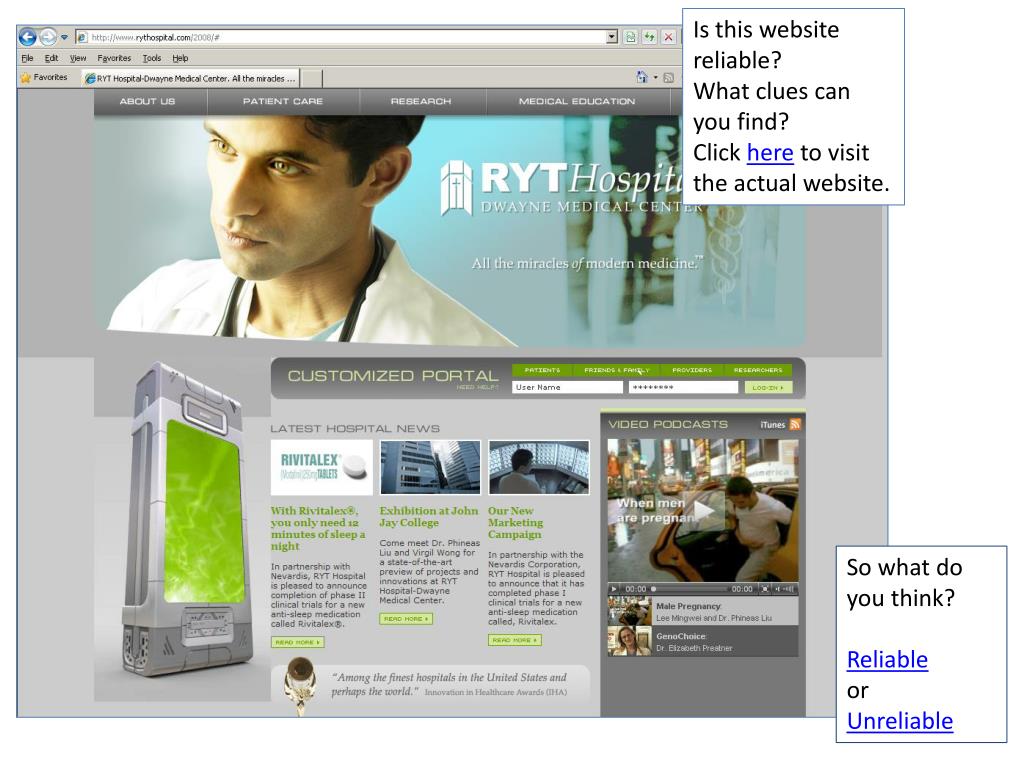Select the RYT Hospital browser tab
The width and height of the screenshot is (1024, 768).
[190, 78]
